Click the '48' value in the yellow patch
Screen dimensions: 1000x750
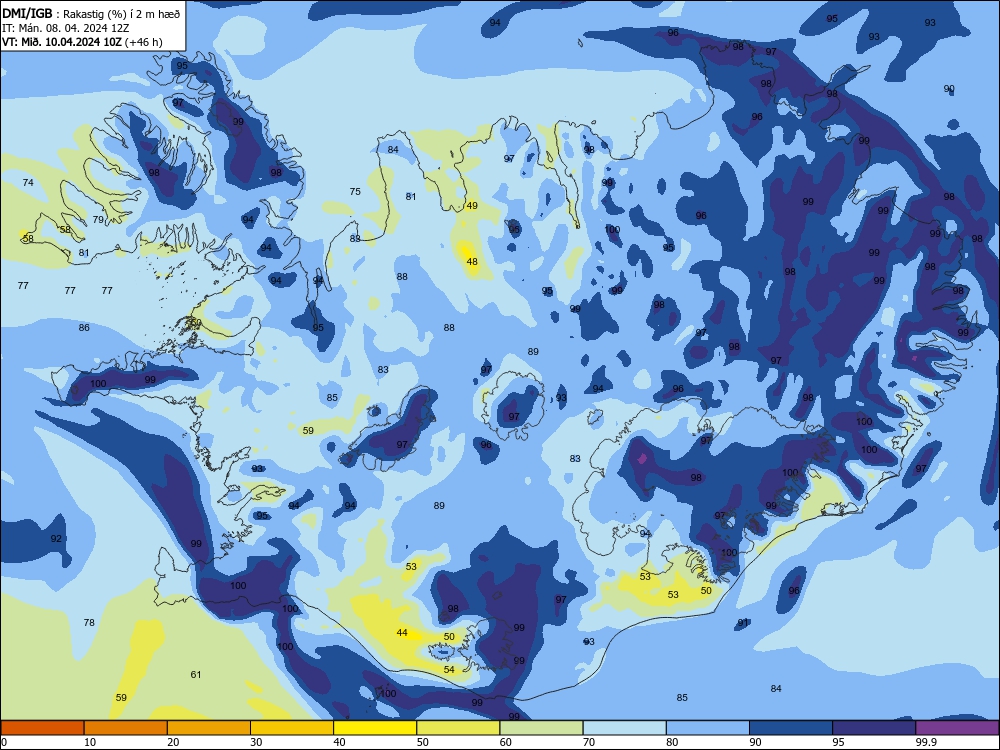click(472, 261)
